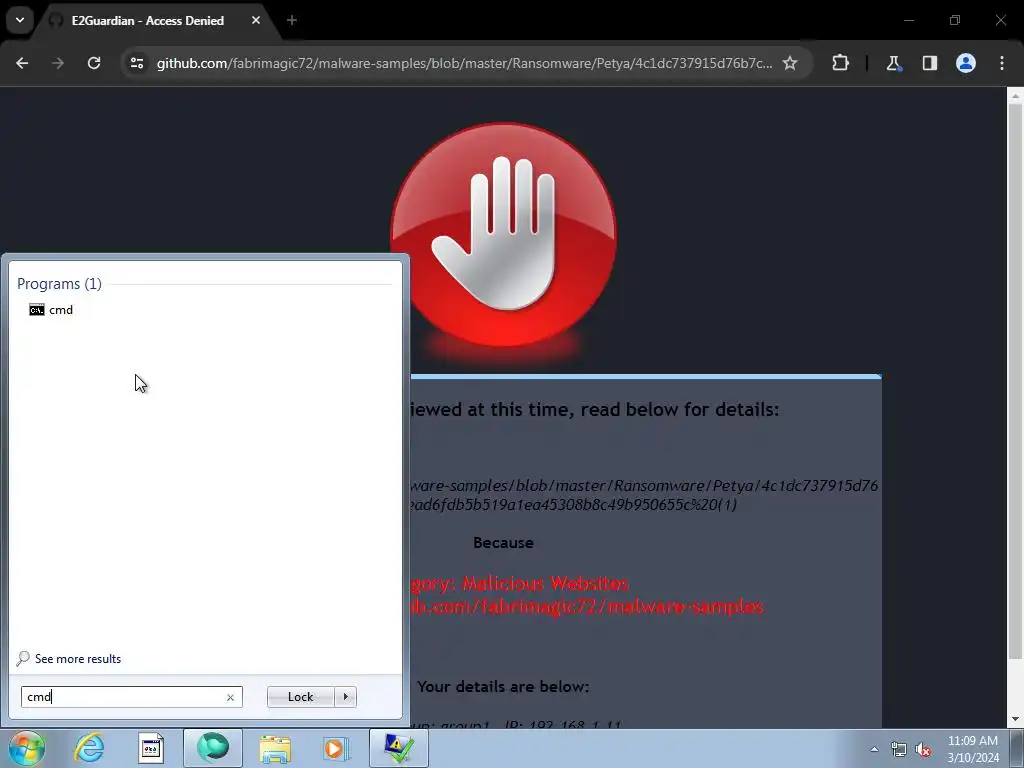Open the warning checkmark taskbar app

(x=399, y=748)
